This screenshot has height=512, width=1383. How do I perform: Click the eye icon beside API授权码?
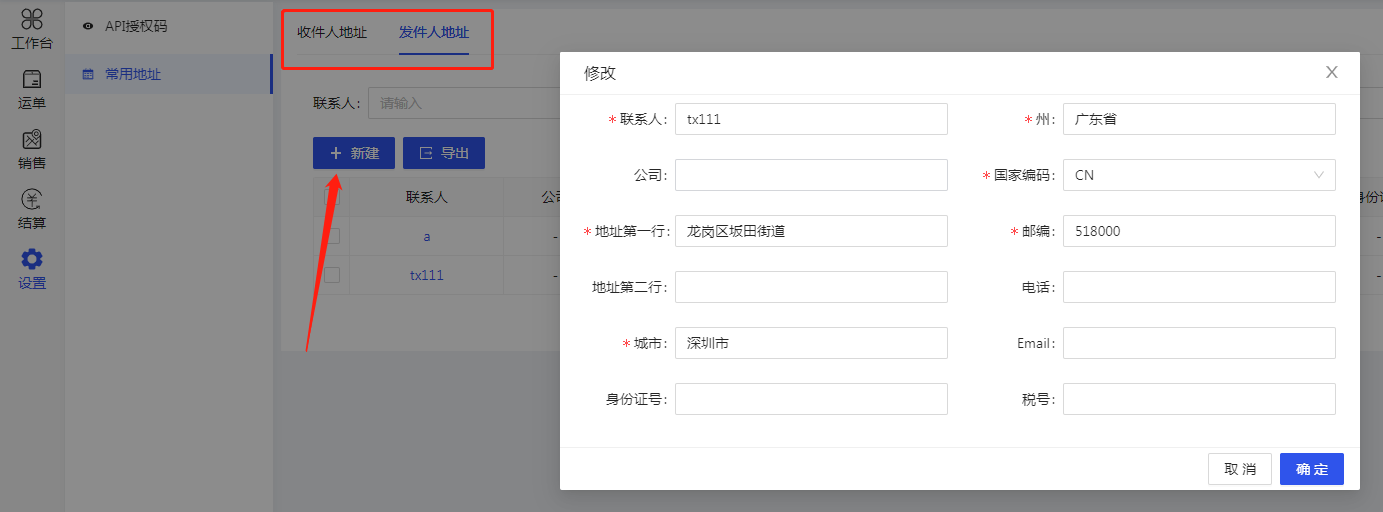click(88, 26)
